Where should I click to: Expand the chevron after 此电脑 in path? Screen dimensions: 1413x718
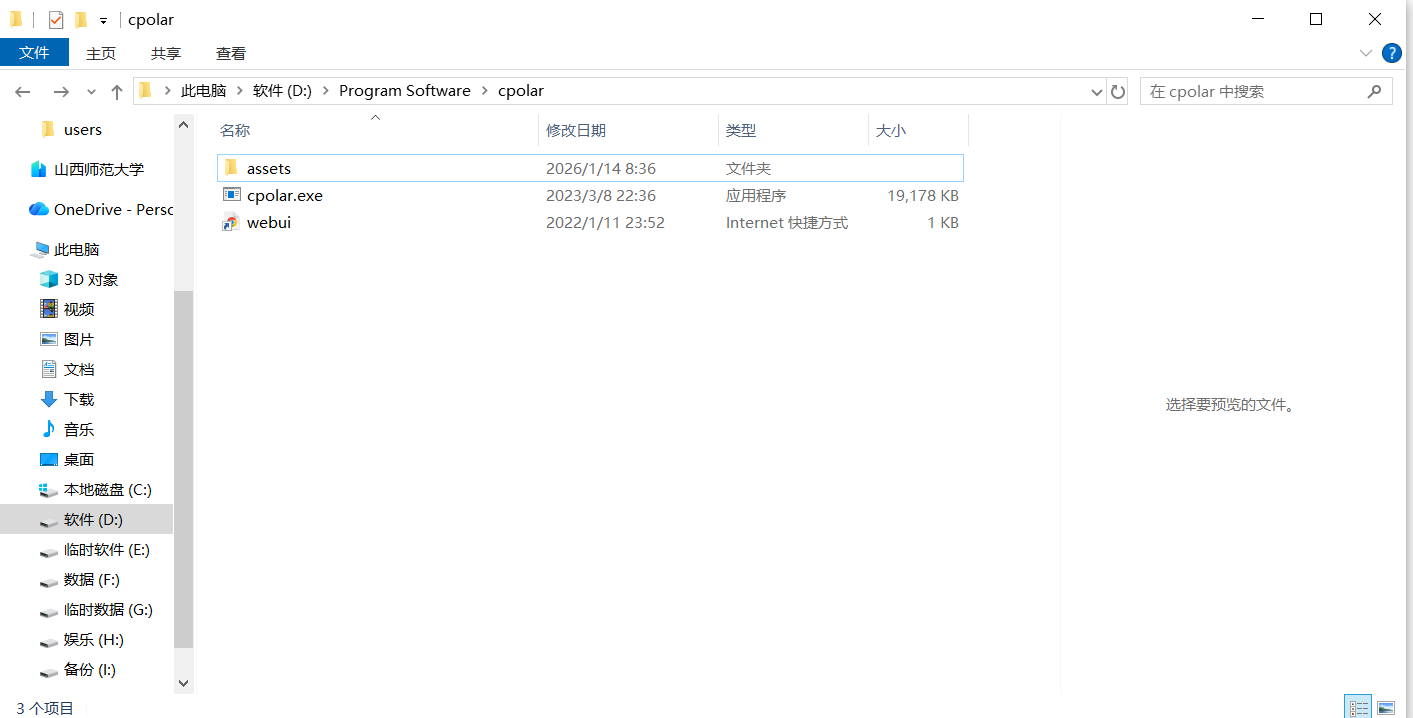[x=239, y=91]
